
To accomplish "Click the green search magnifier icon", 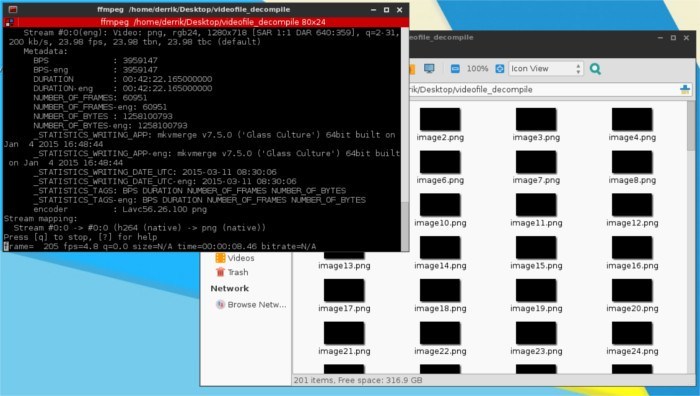I will coord(595,69).
